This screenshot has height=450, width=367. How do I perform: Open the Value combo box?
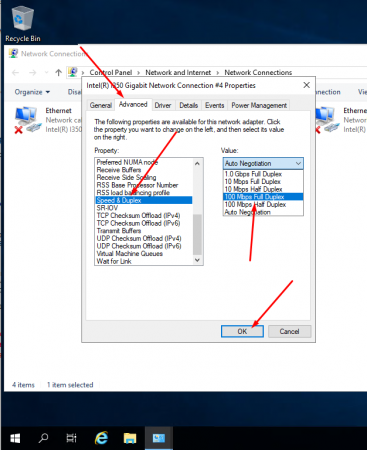point(263,163)
